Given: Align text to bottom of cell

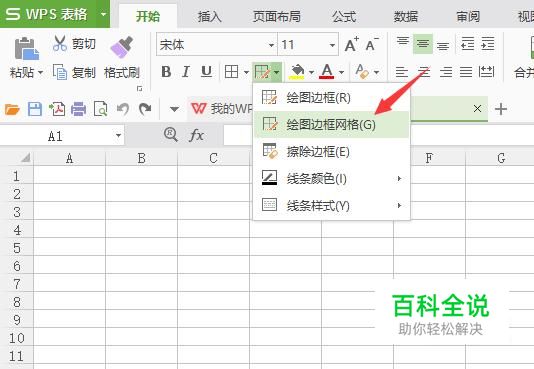Looking at the screenshot, I should coord(443,45).
